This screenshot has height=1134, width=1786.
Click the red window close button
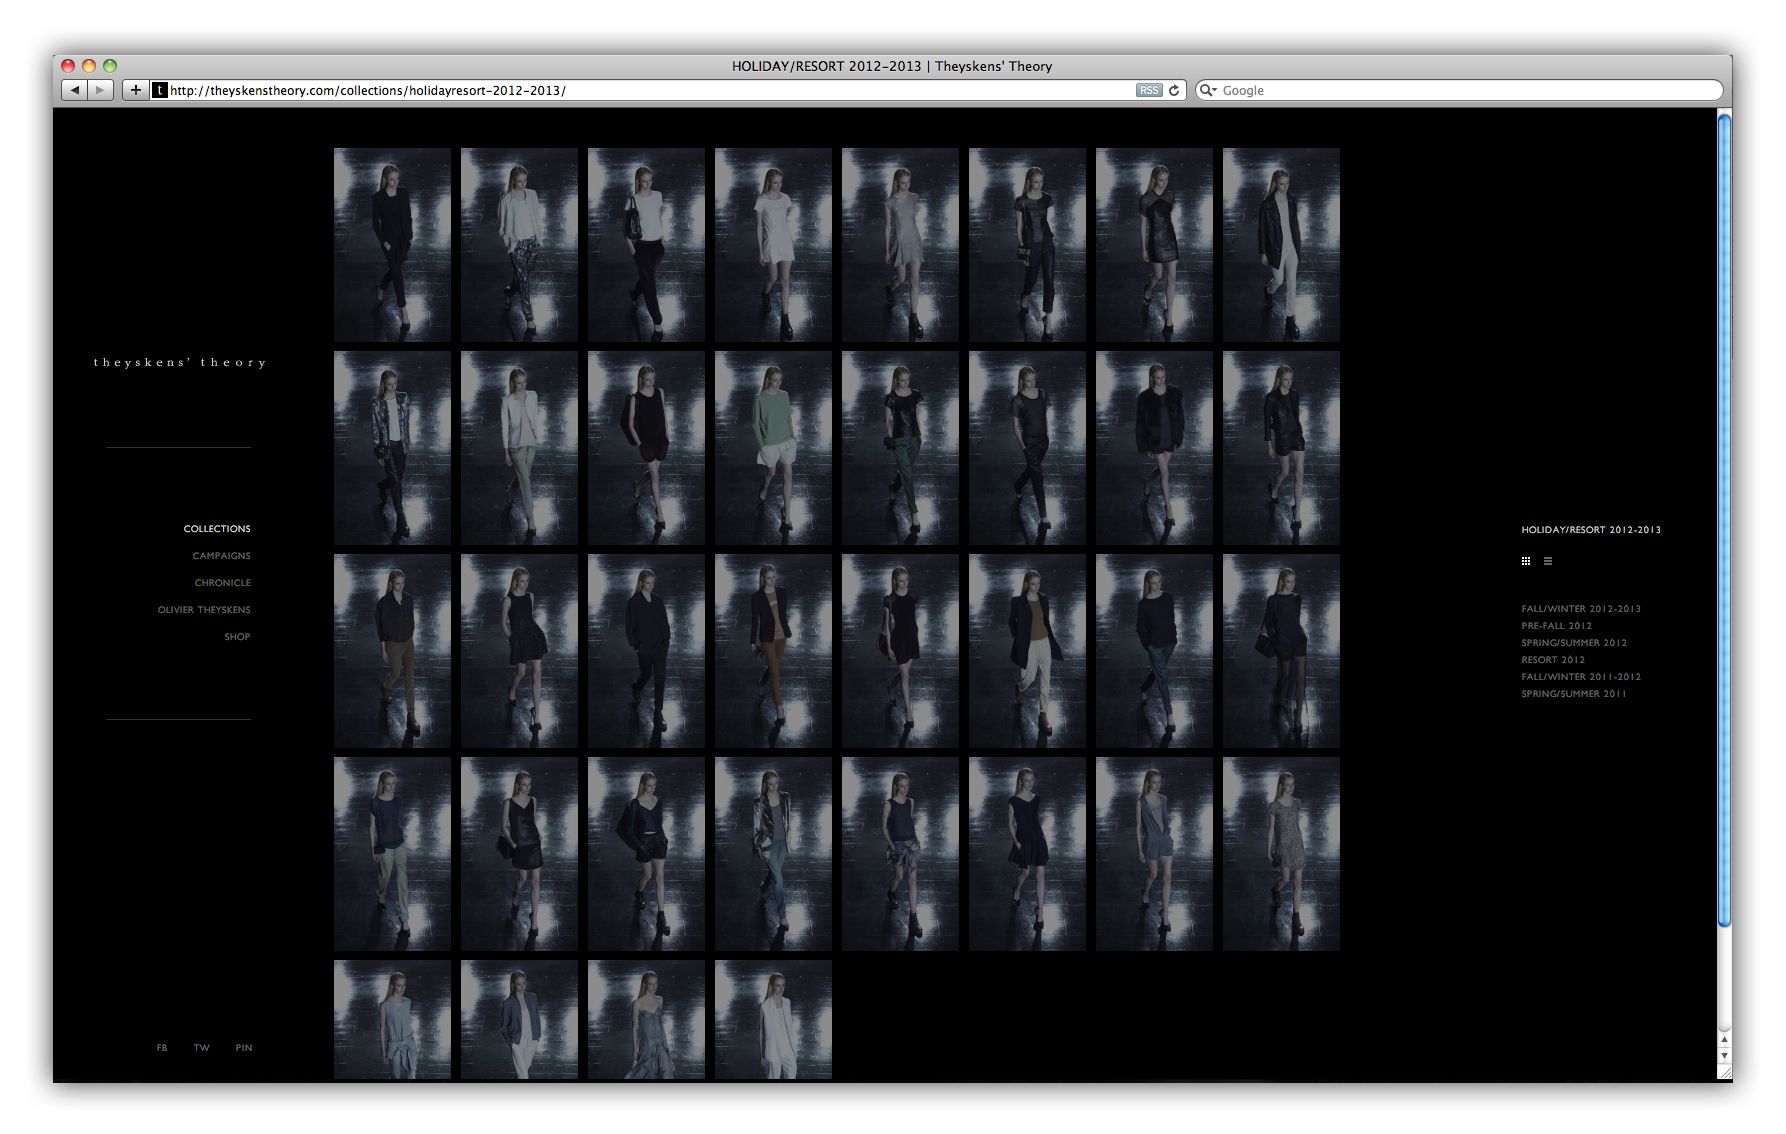pyautogui.click(x=68, y=66)
